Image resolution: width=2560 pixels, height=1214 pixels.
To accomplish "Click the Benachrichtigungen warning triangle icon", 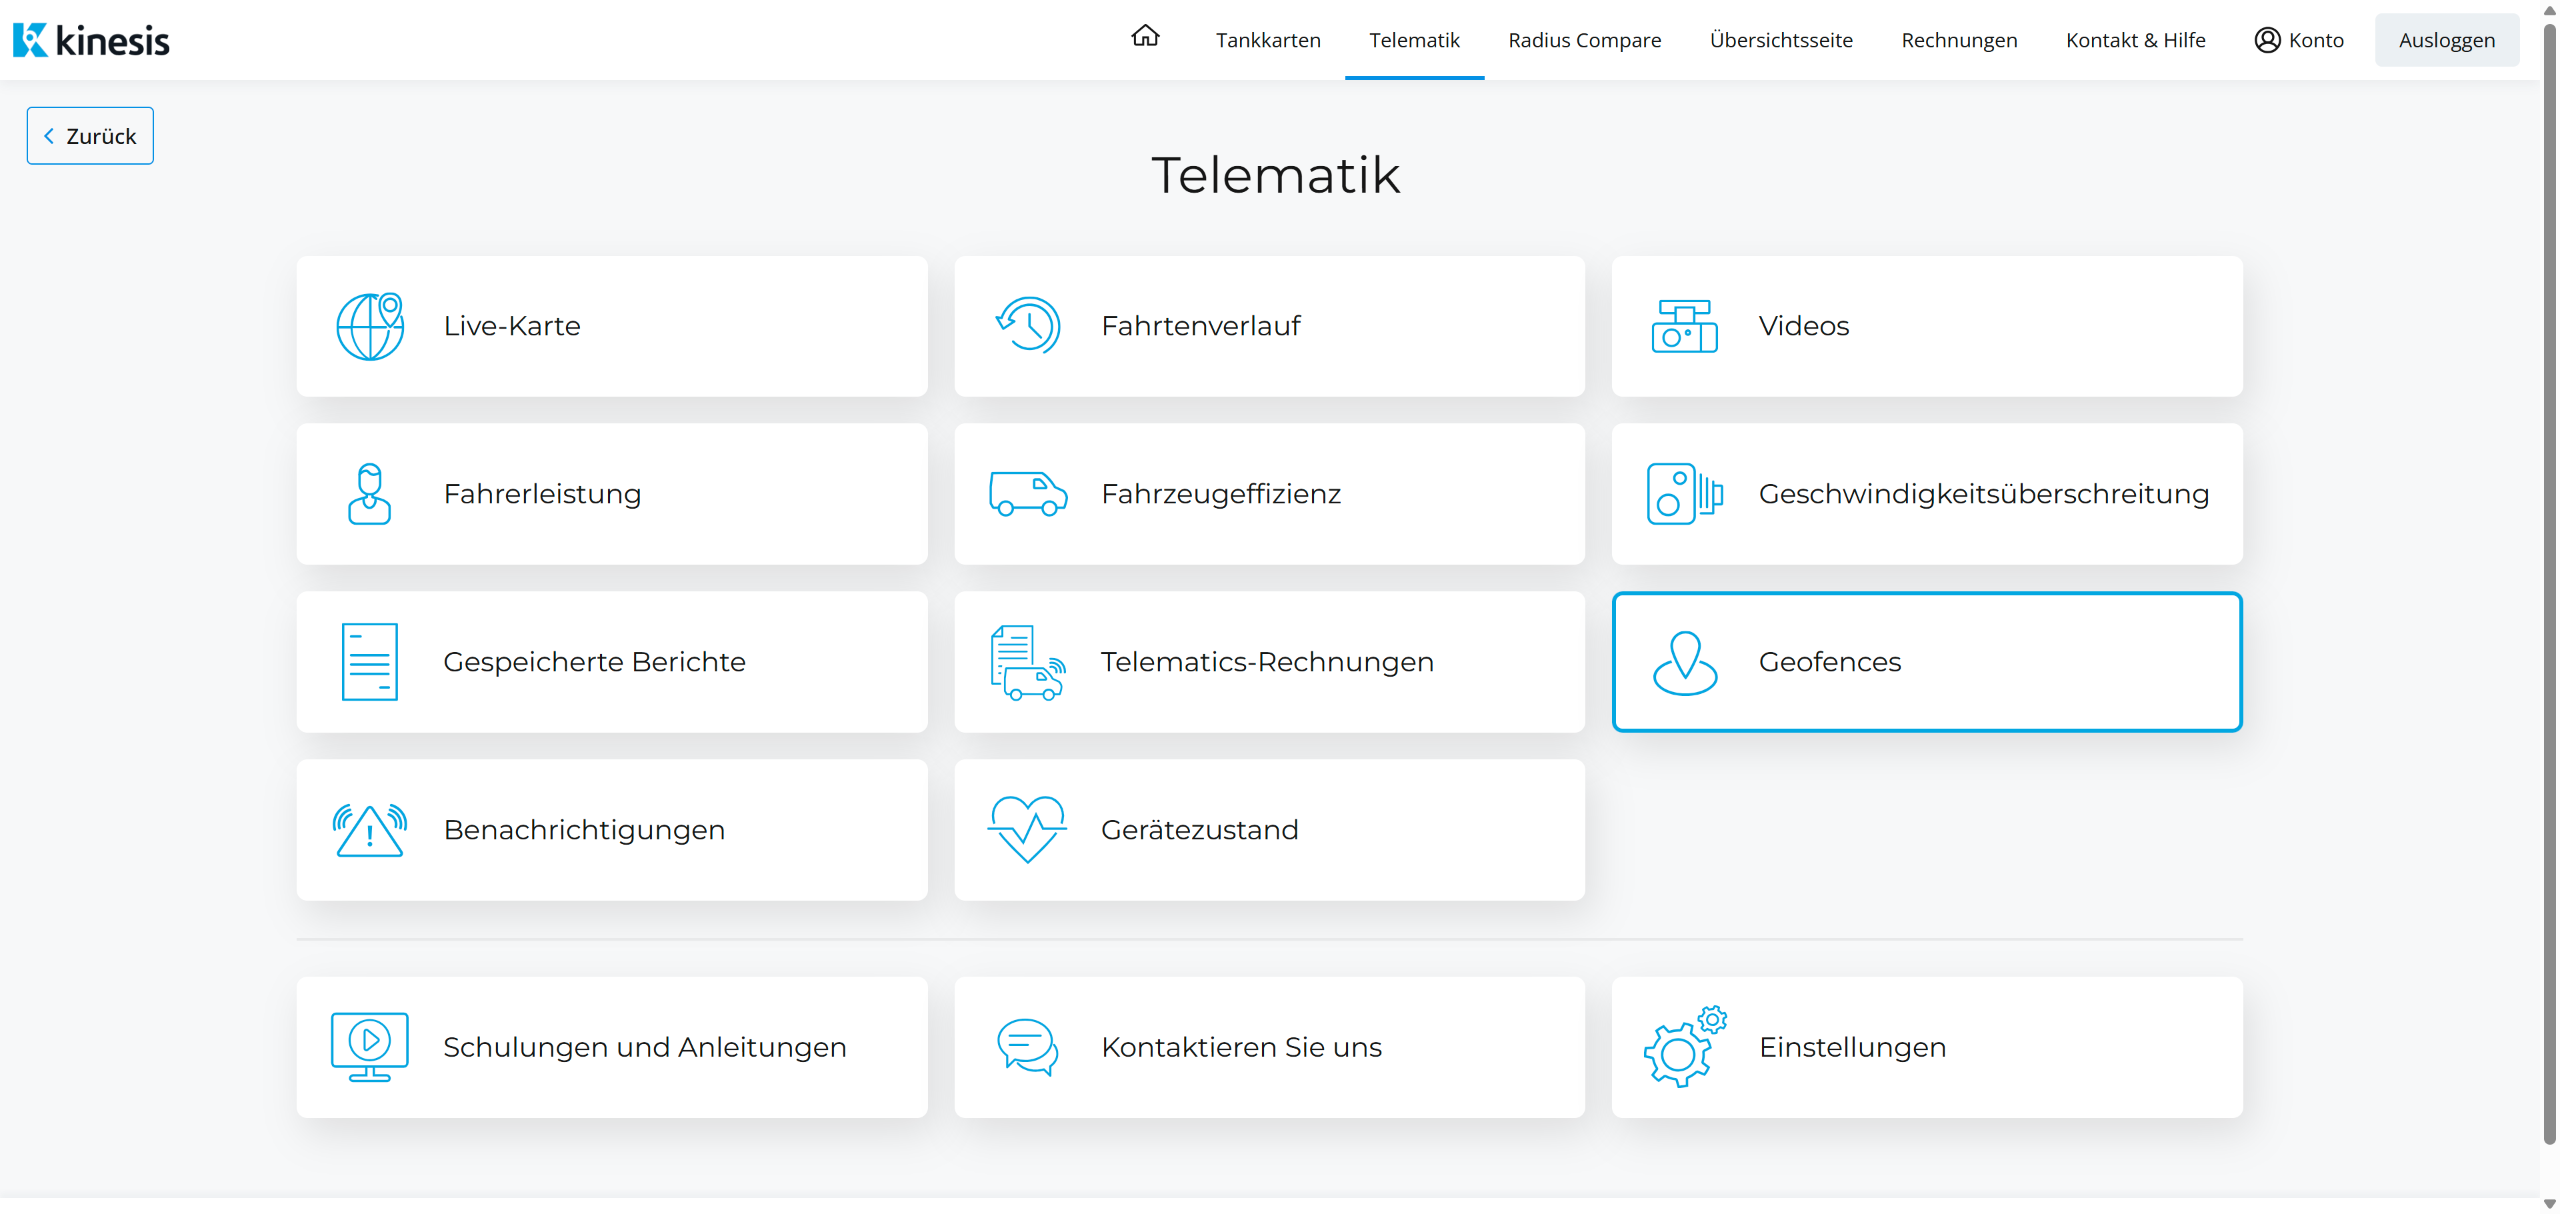I will click(x=369, y=830).
